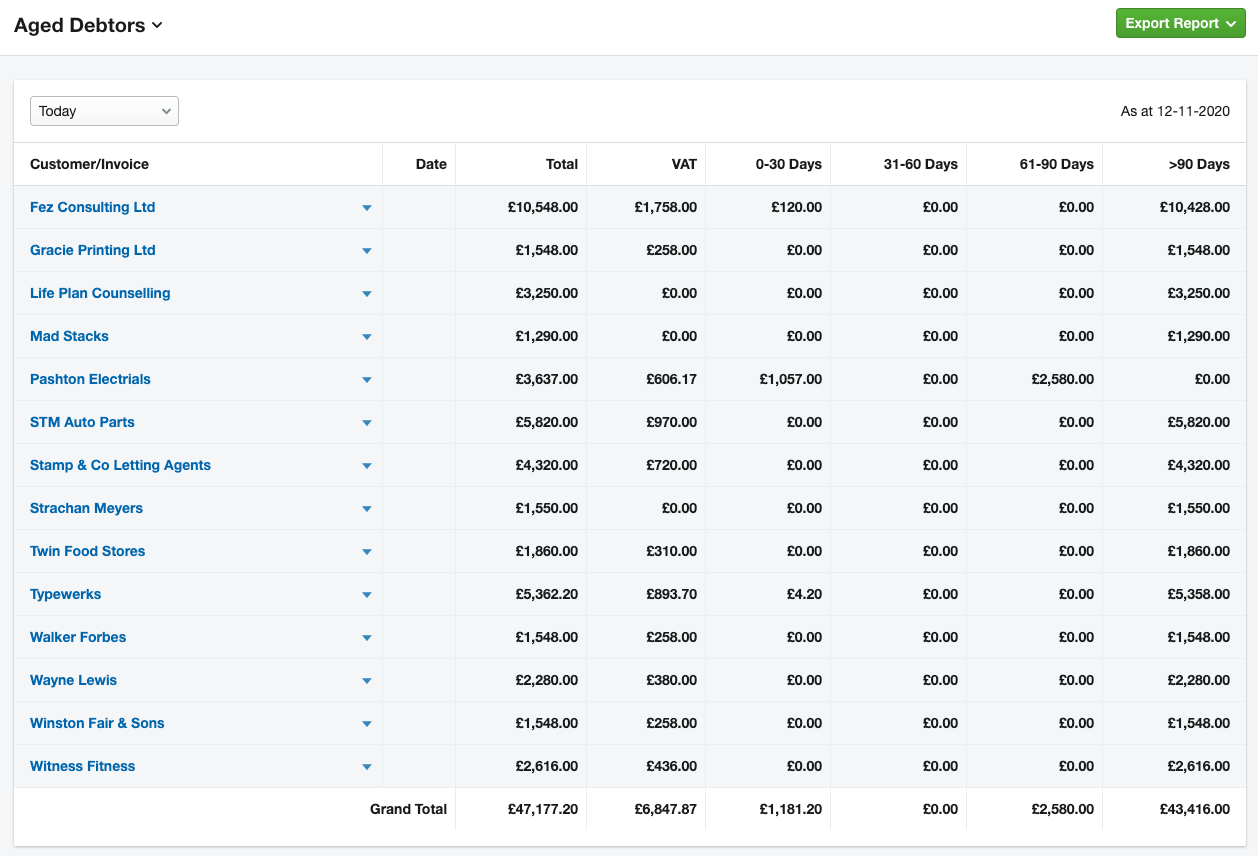Expand Witness Fitness invoice breakdown

[367, 766]
